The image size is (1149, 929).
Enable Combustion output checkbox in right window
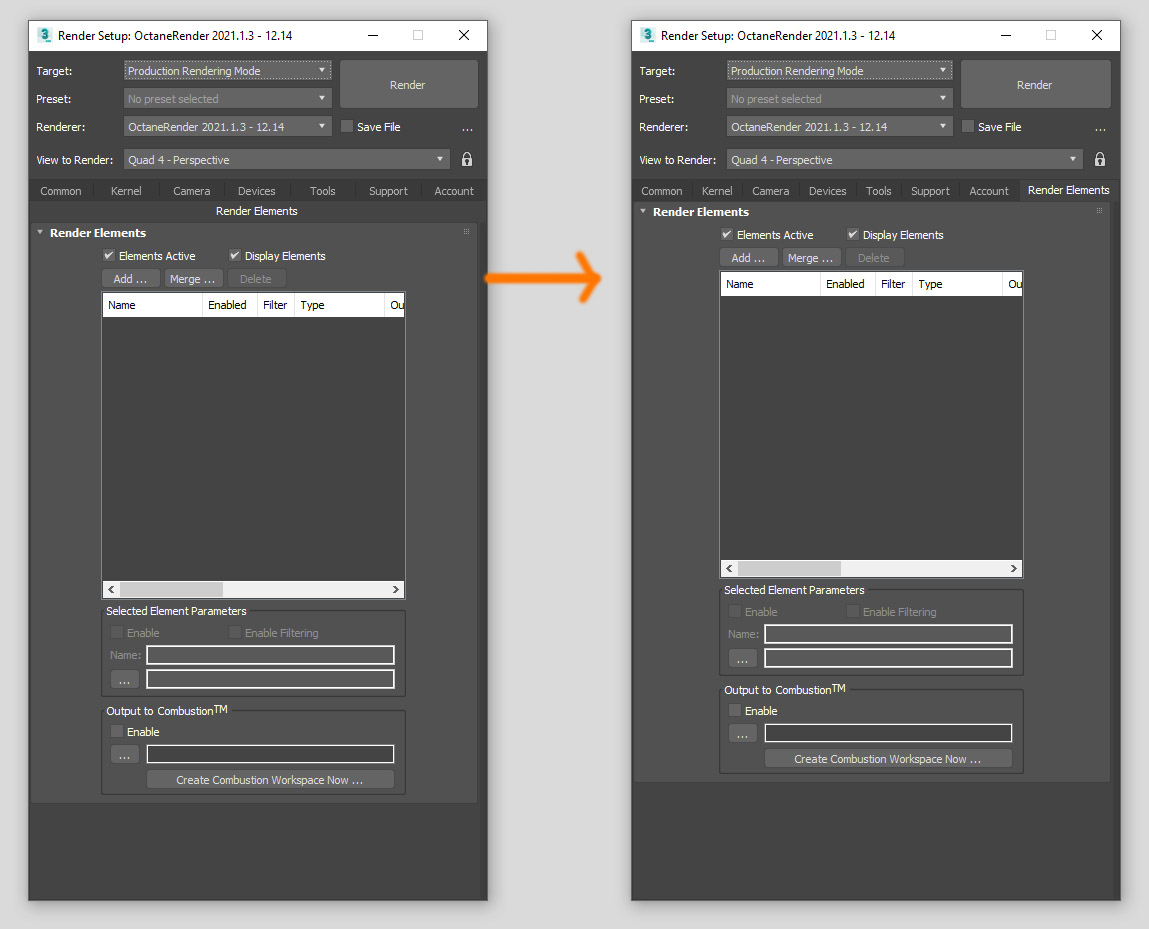coord(734,710)
